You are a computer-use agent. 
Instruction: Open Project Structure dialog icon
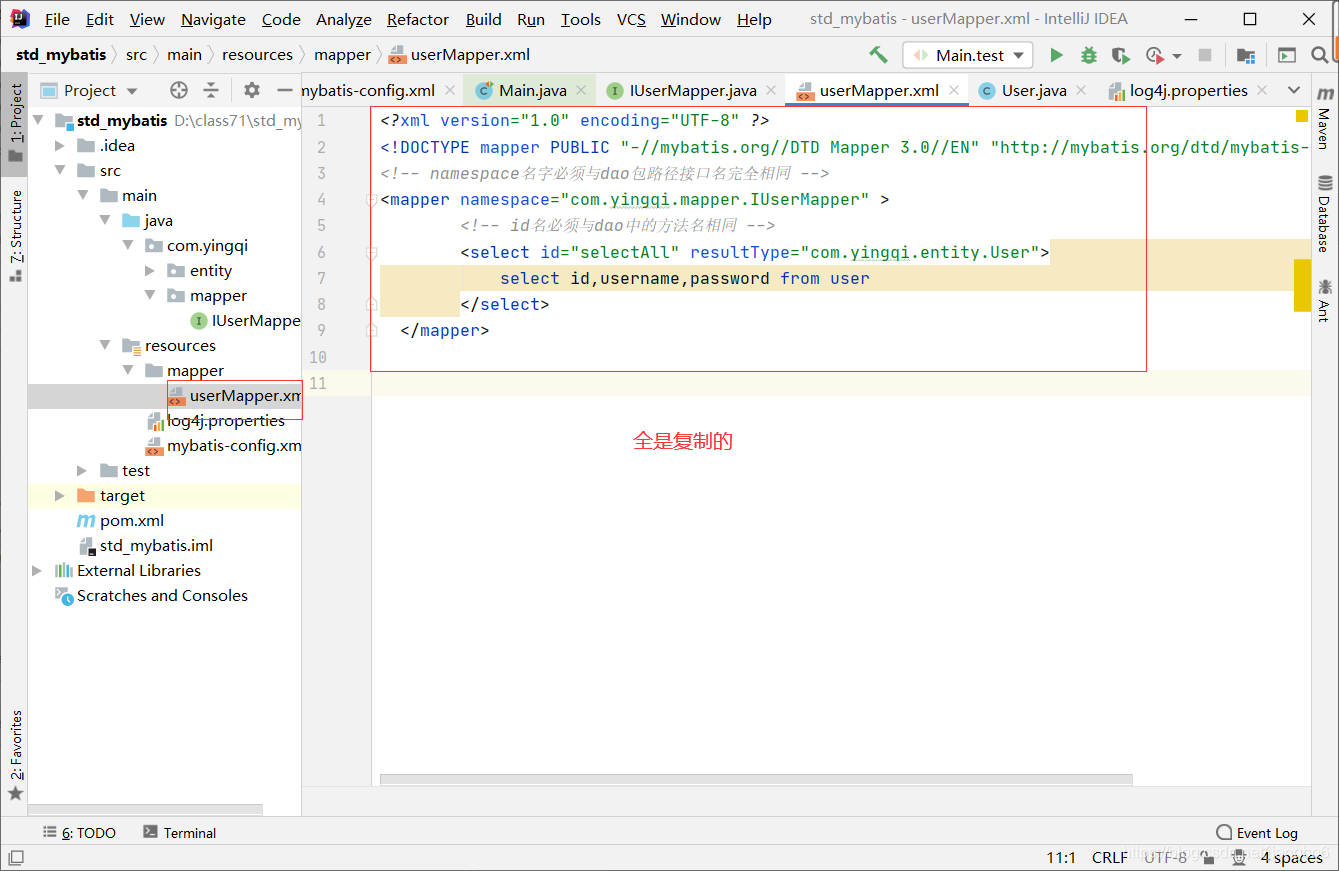coord(1246,55)
